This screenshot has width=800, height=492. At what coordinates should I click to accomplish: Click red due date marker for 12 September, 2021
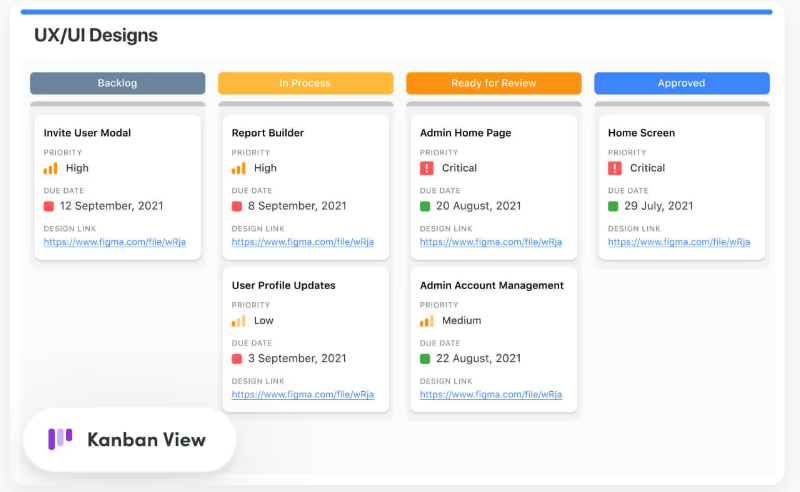tap(49, 206)
